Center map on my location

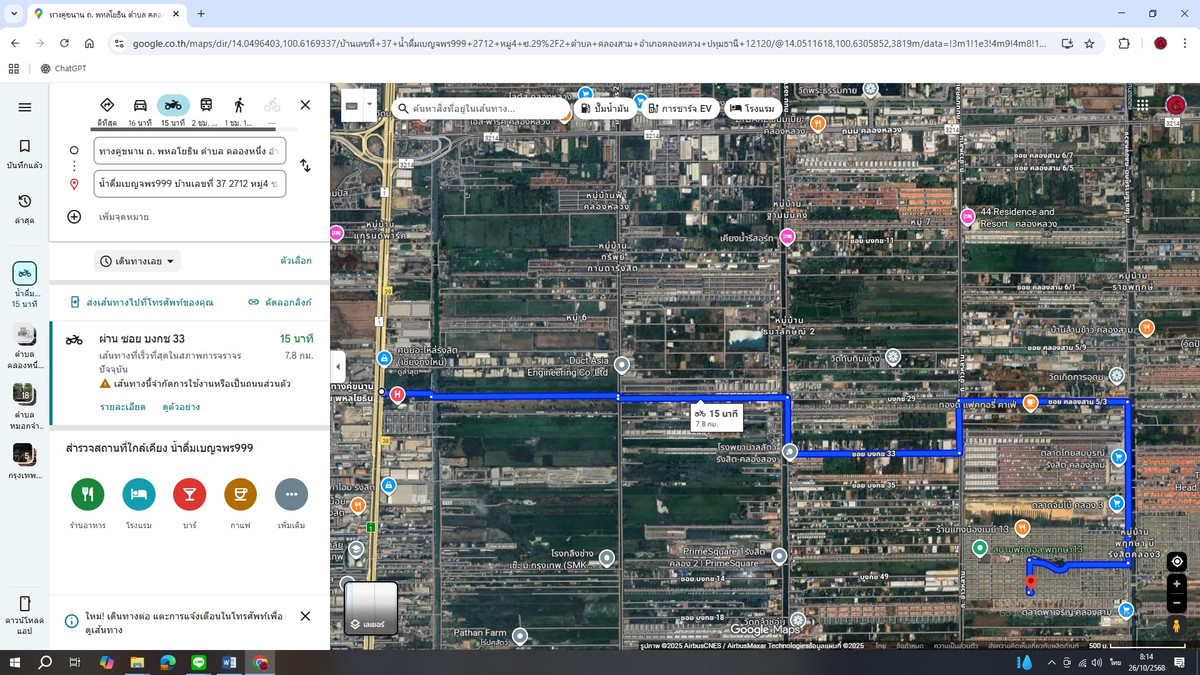coord(1177,561)
